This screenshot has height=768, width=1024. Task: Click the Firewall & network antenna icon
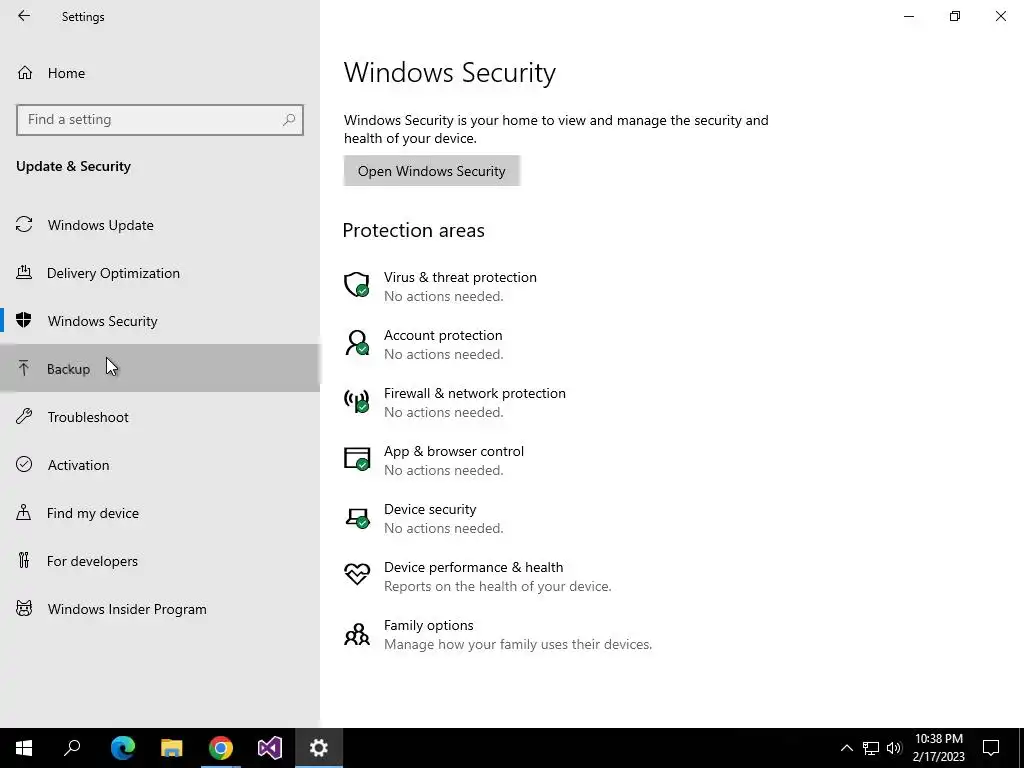(x=357, y=401)
